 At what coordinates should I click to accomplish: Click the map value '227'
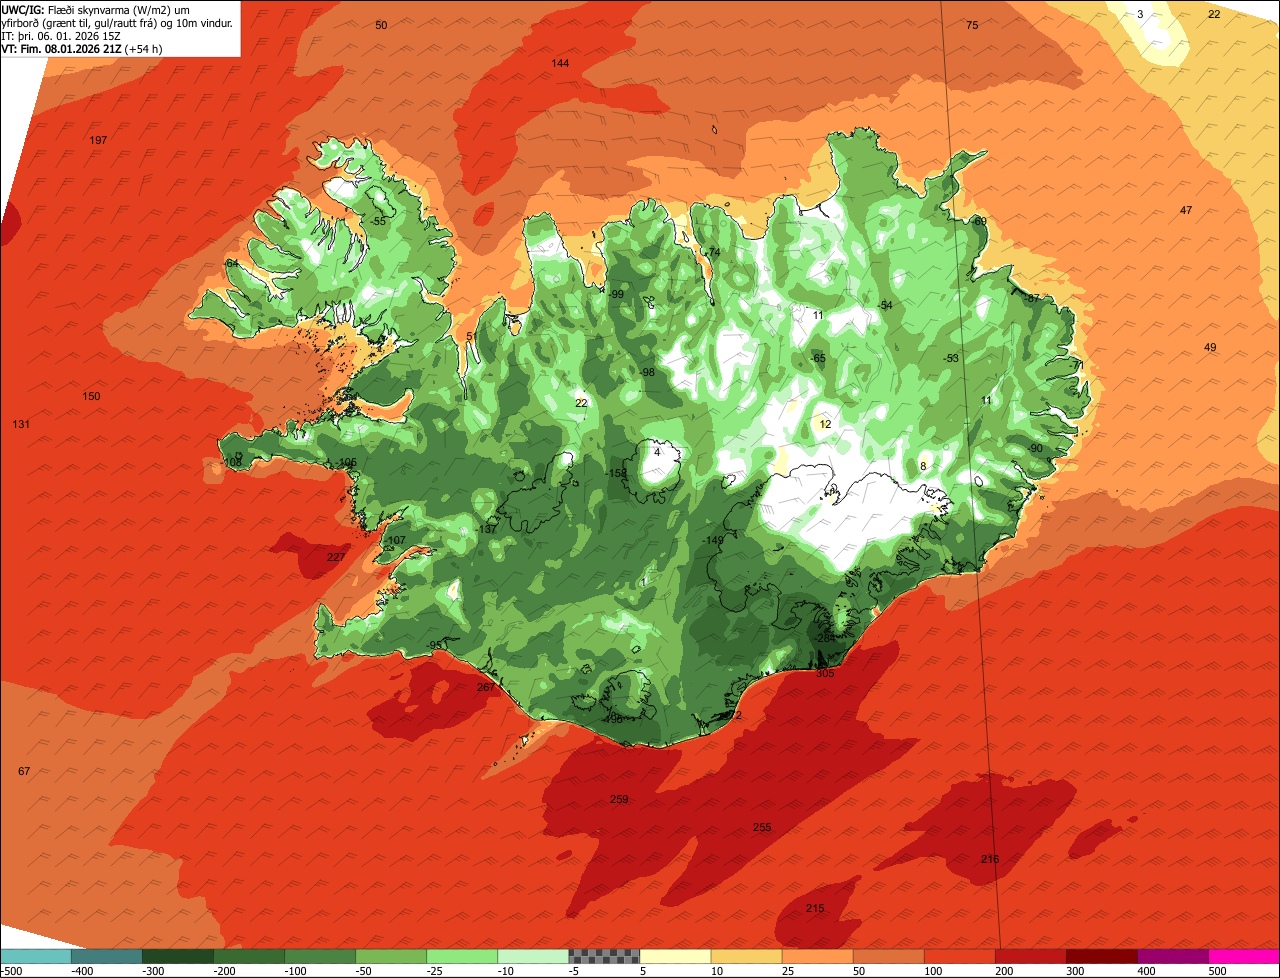coord(336,558)
